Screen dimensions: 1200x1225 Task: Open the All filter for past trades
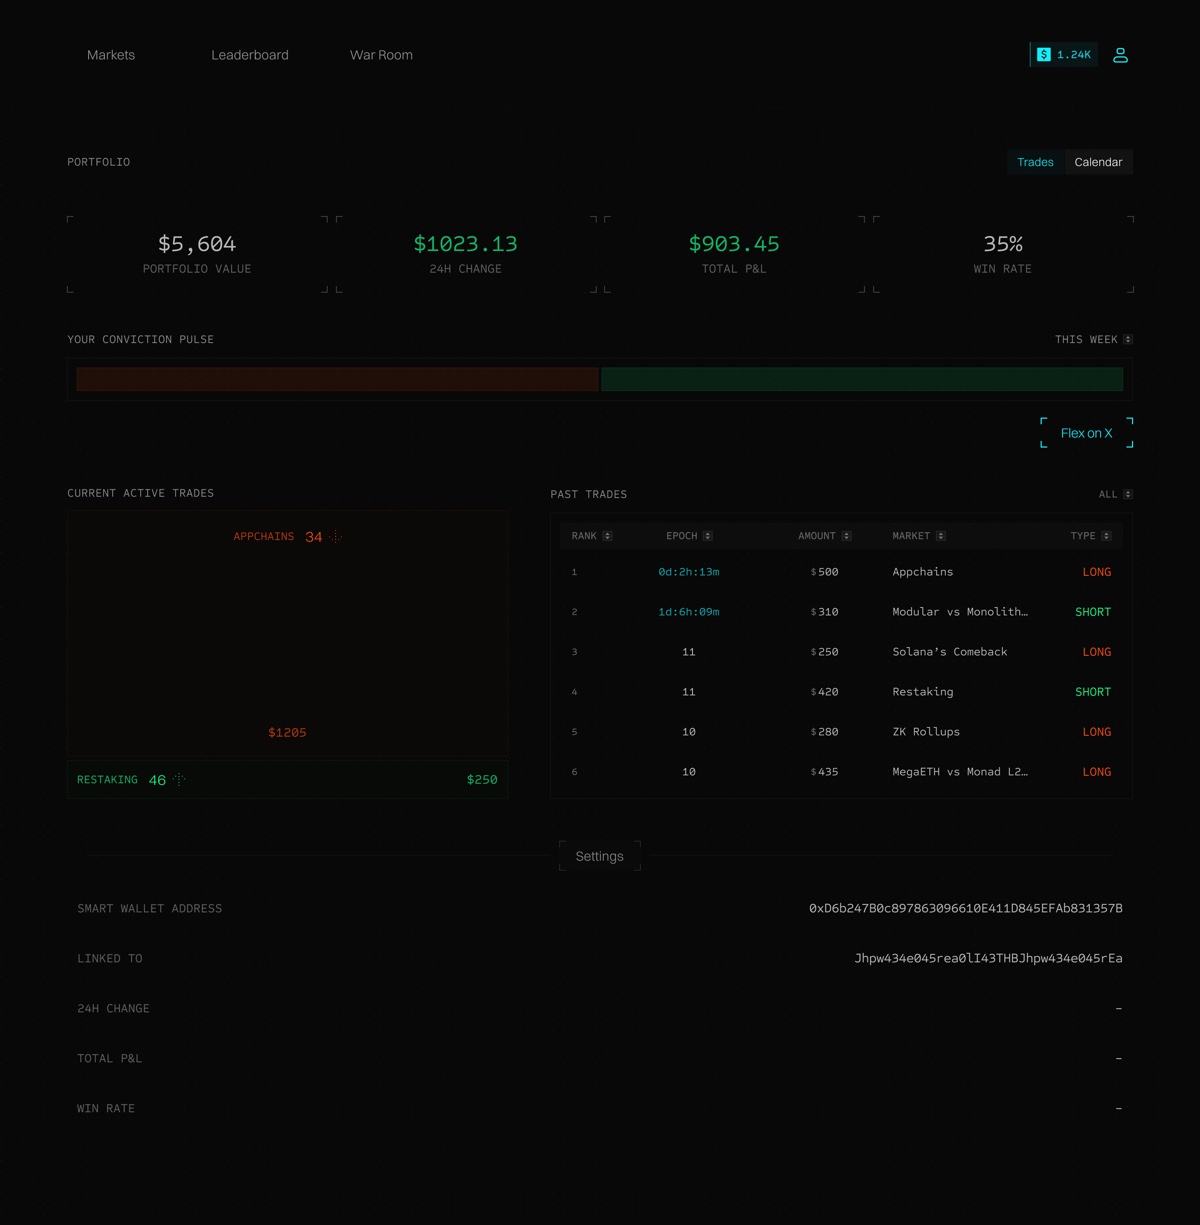[1115, 494]
